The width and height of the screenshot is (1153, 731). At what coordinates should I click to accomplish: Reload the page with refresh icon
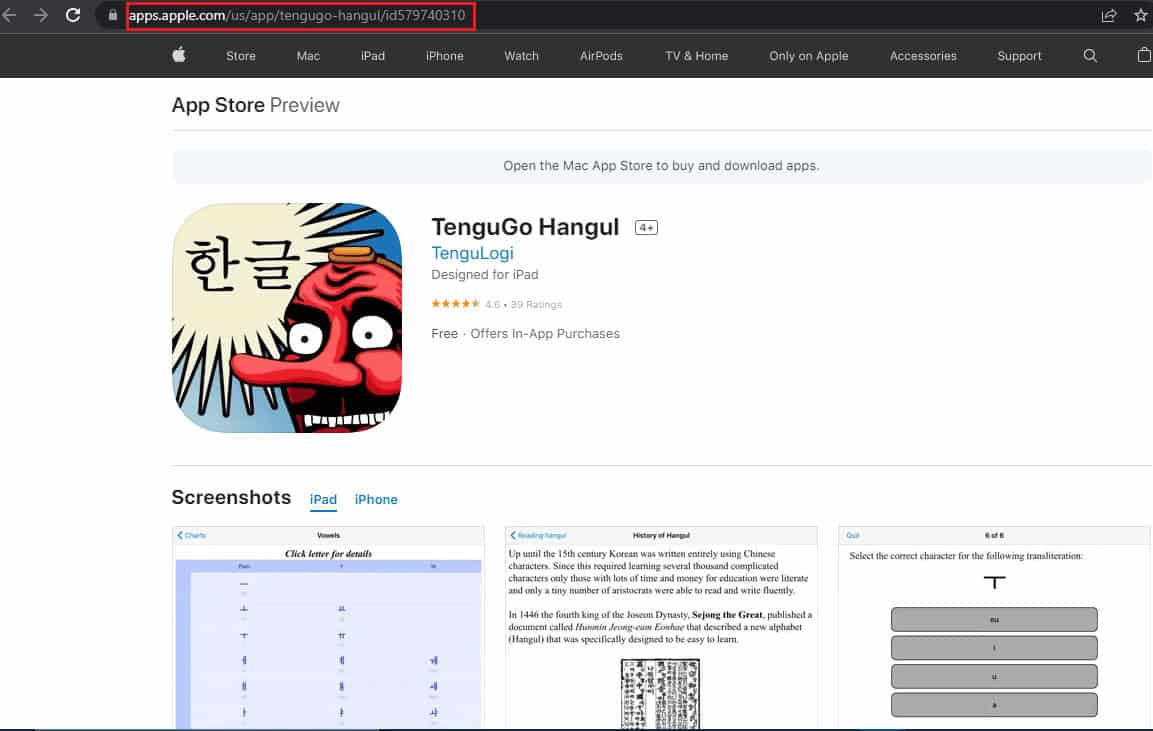pyautogui.click(x=73, y=15)
